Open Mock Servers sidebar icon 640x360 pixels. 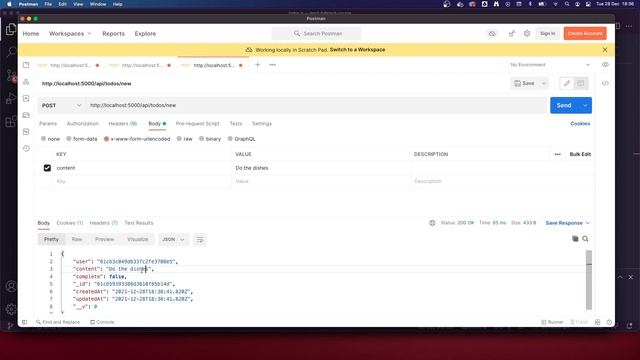[x=26, y=115]
